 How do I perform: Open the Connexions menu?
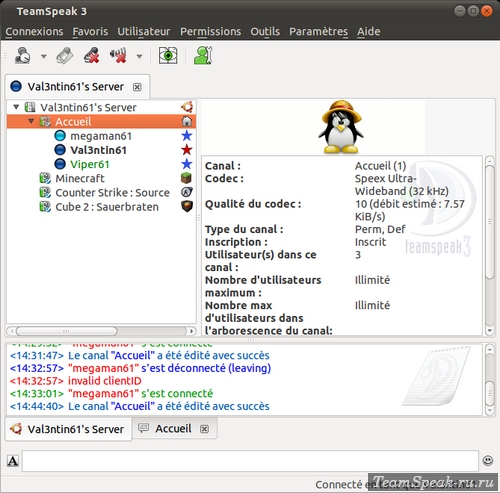(34, 31)
